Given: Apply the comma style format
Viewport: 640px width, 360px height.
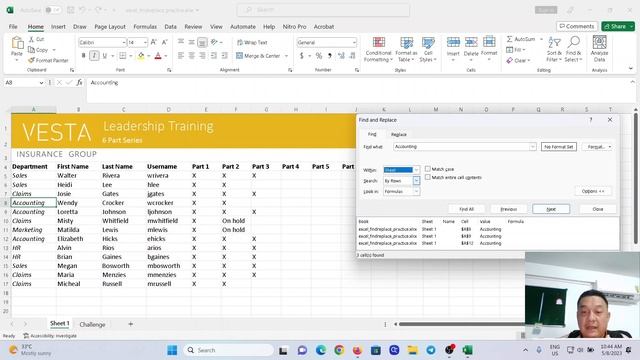Looking at the screenshot, I should (x=329, y=56).
